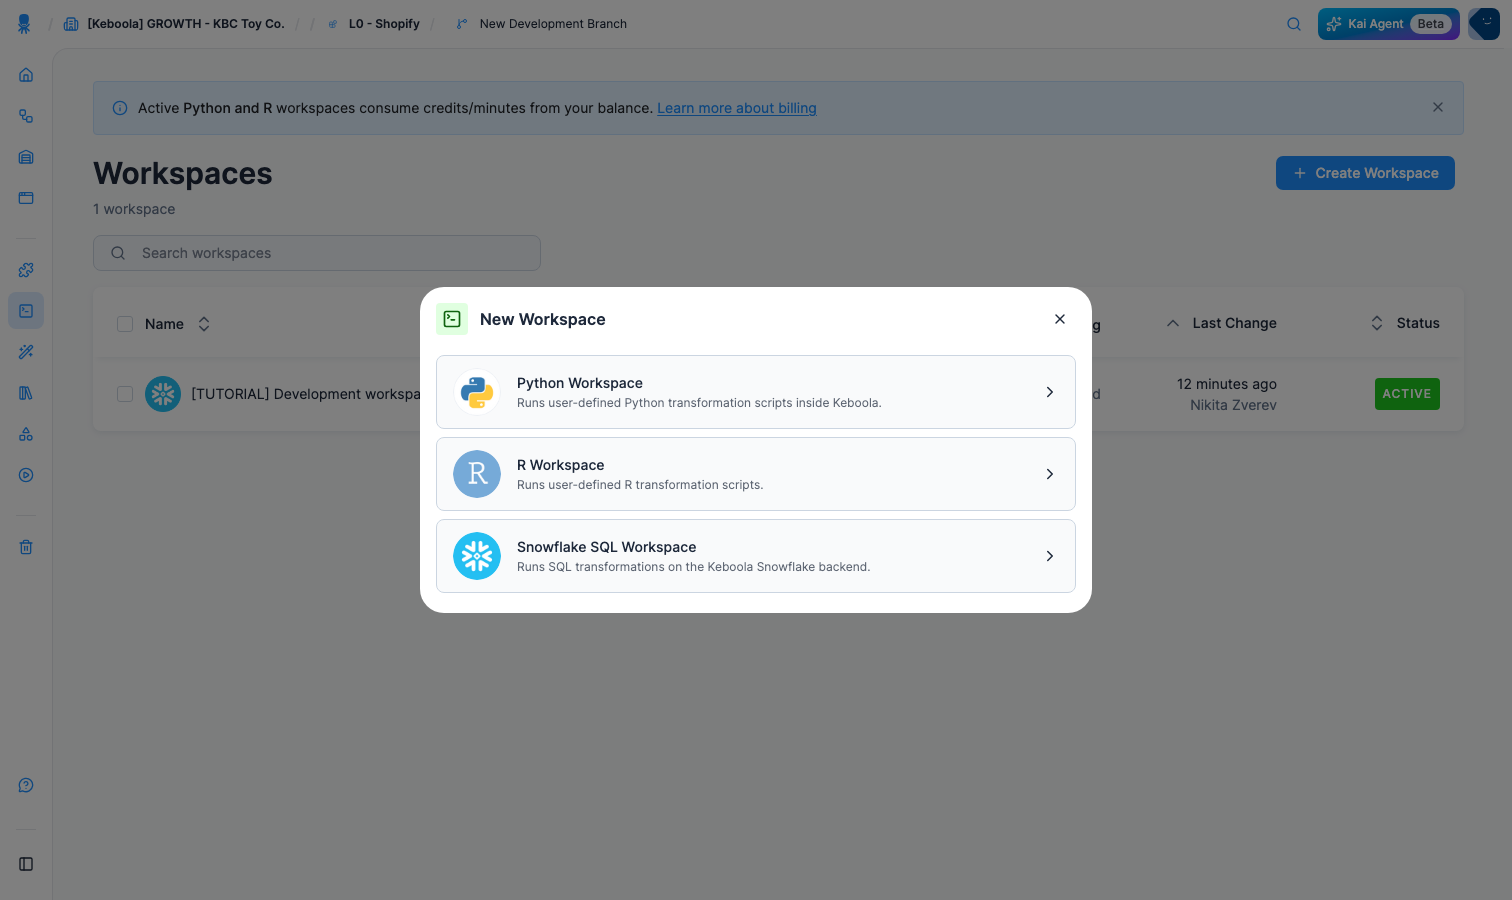Click 'Runs SQL transformations on the Keboola Snowflake backend.'
The image size is (1512, 900).
[x=694, y=567]
